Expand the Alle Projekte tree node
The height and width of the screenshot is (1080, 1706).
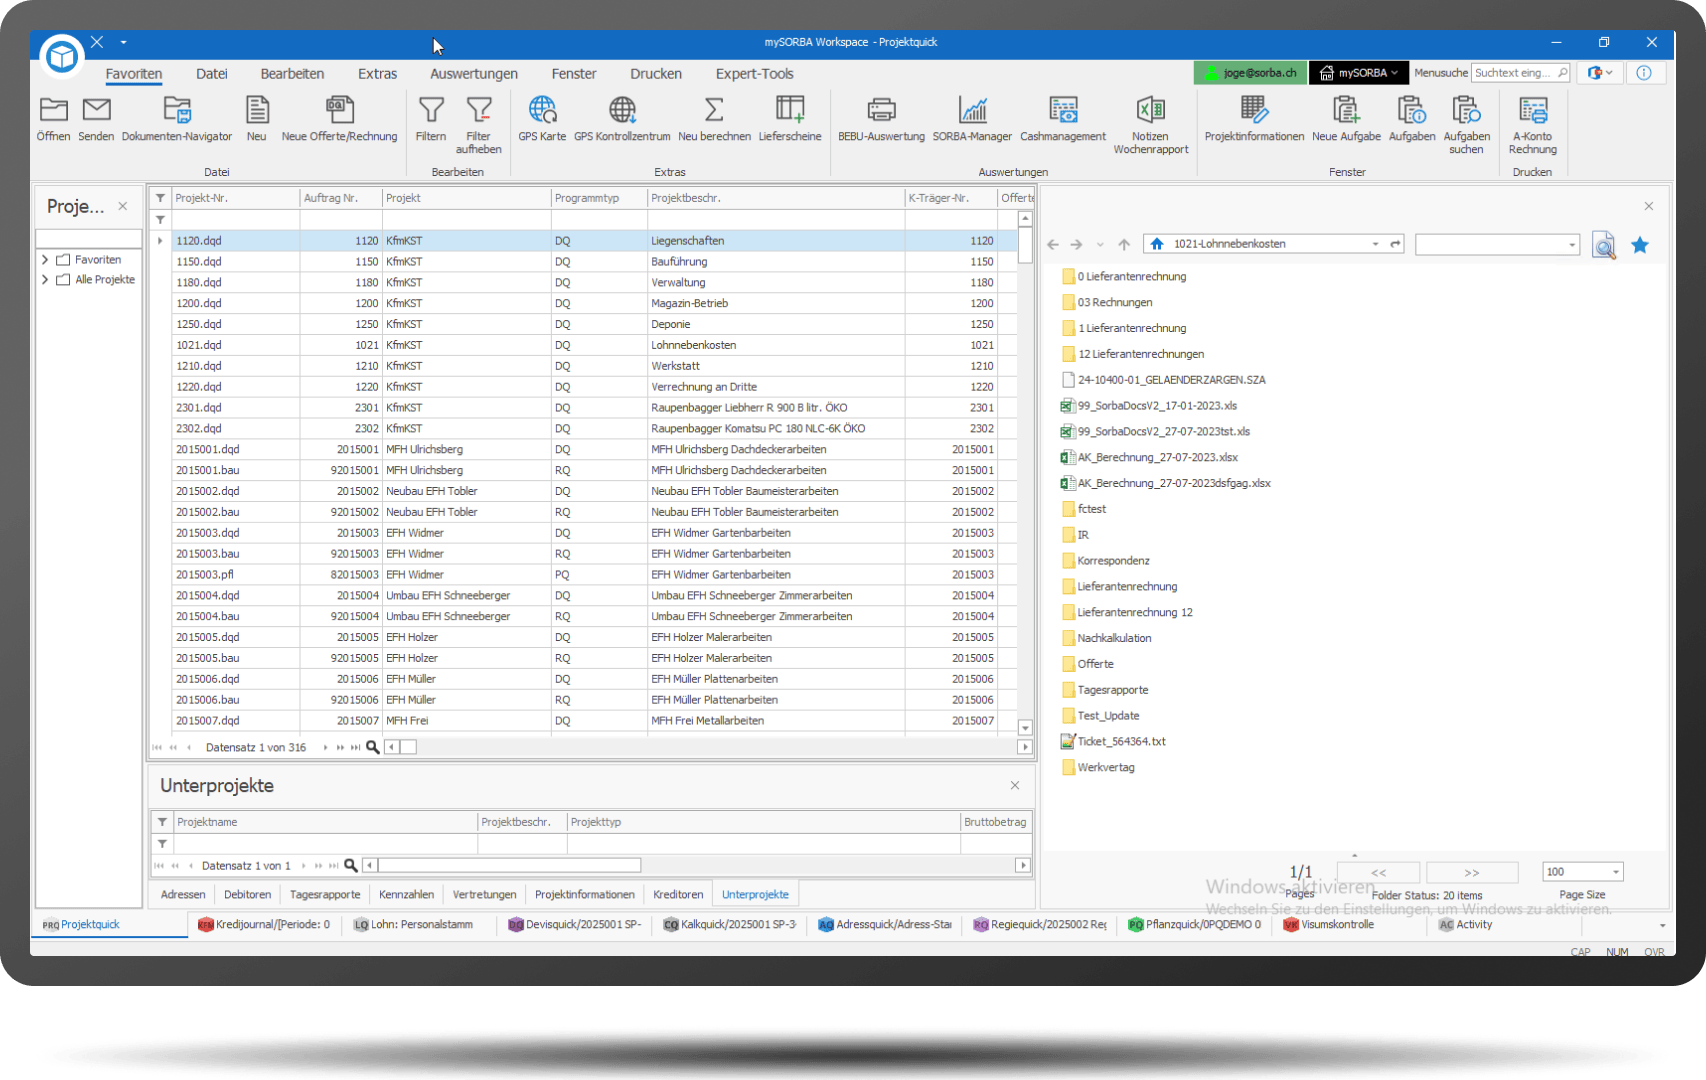(x=45, y=279)
